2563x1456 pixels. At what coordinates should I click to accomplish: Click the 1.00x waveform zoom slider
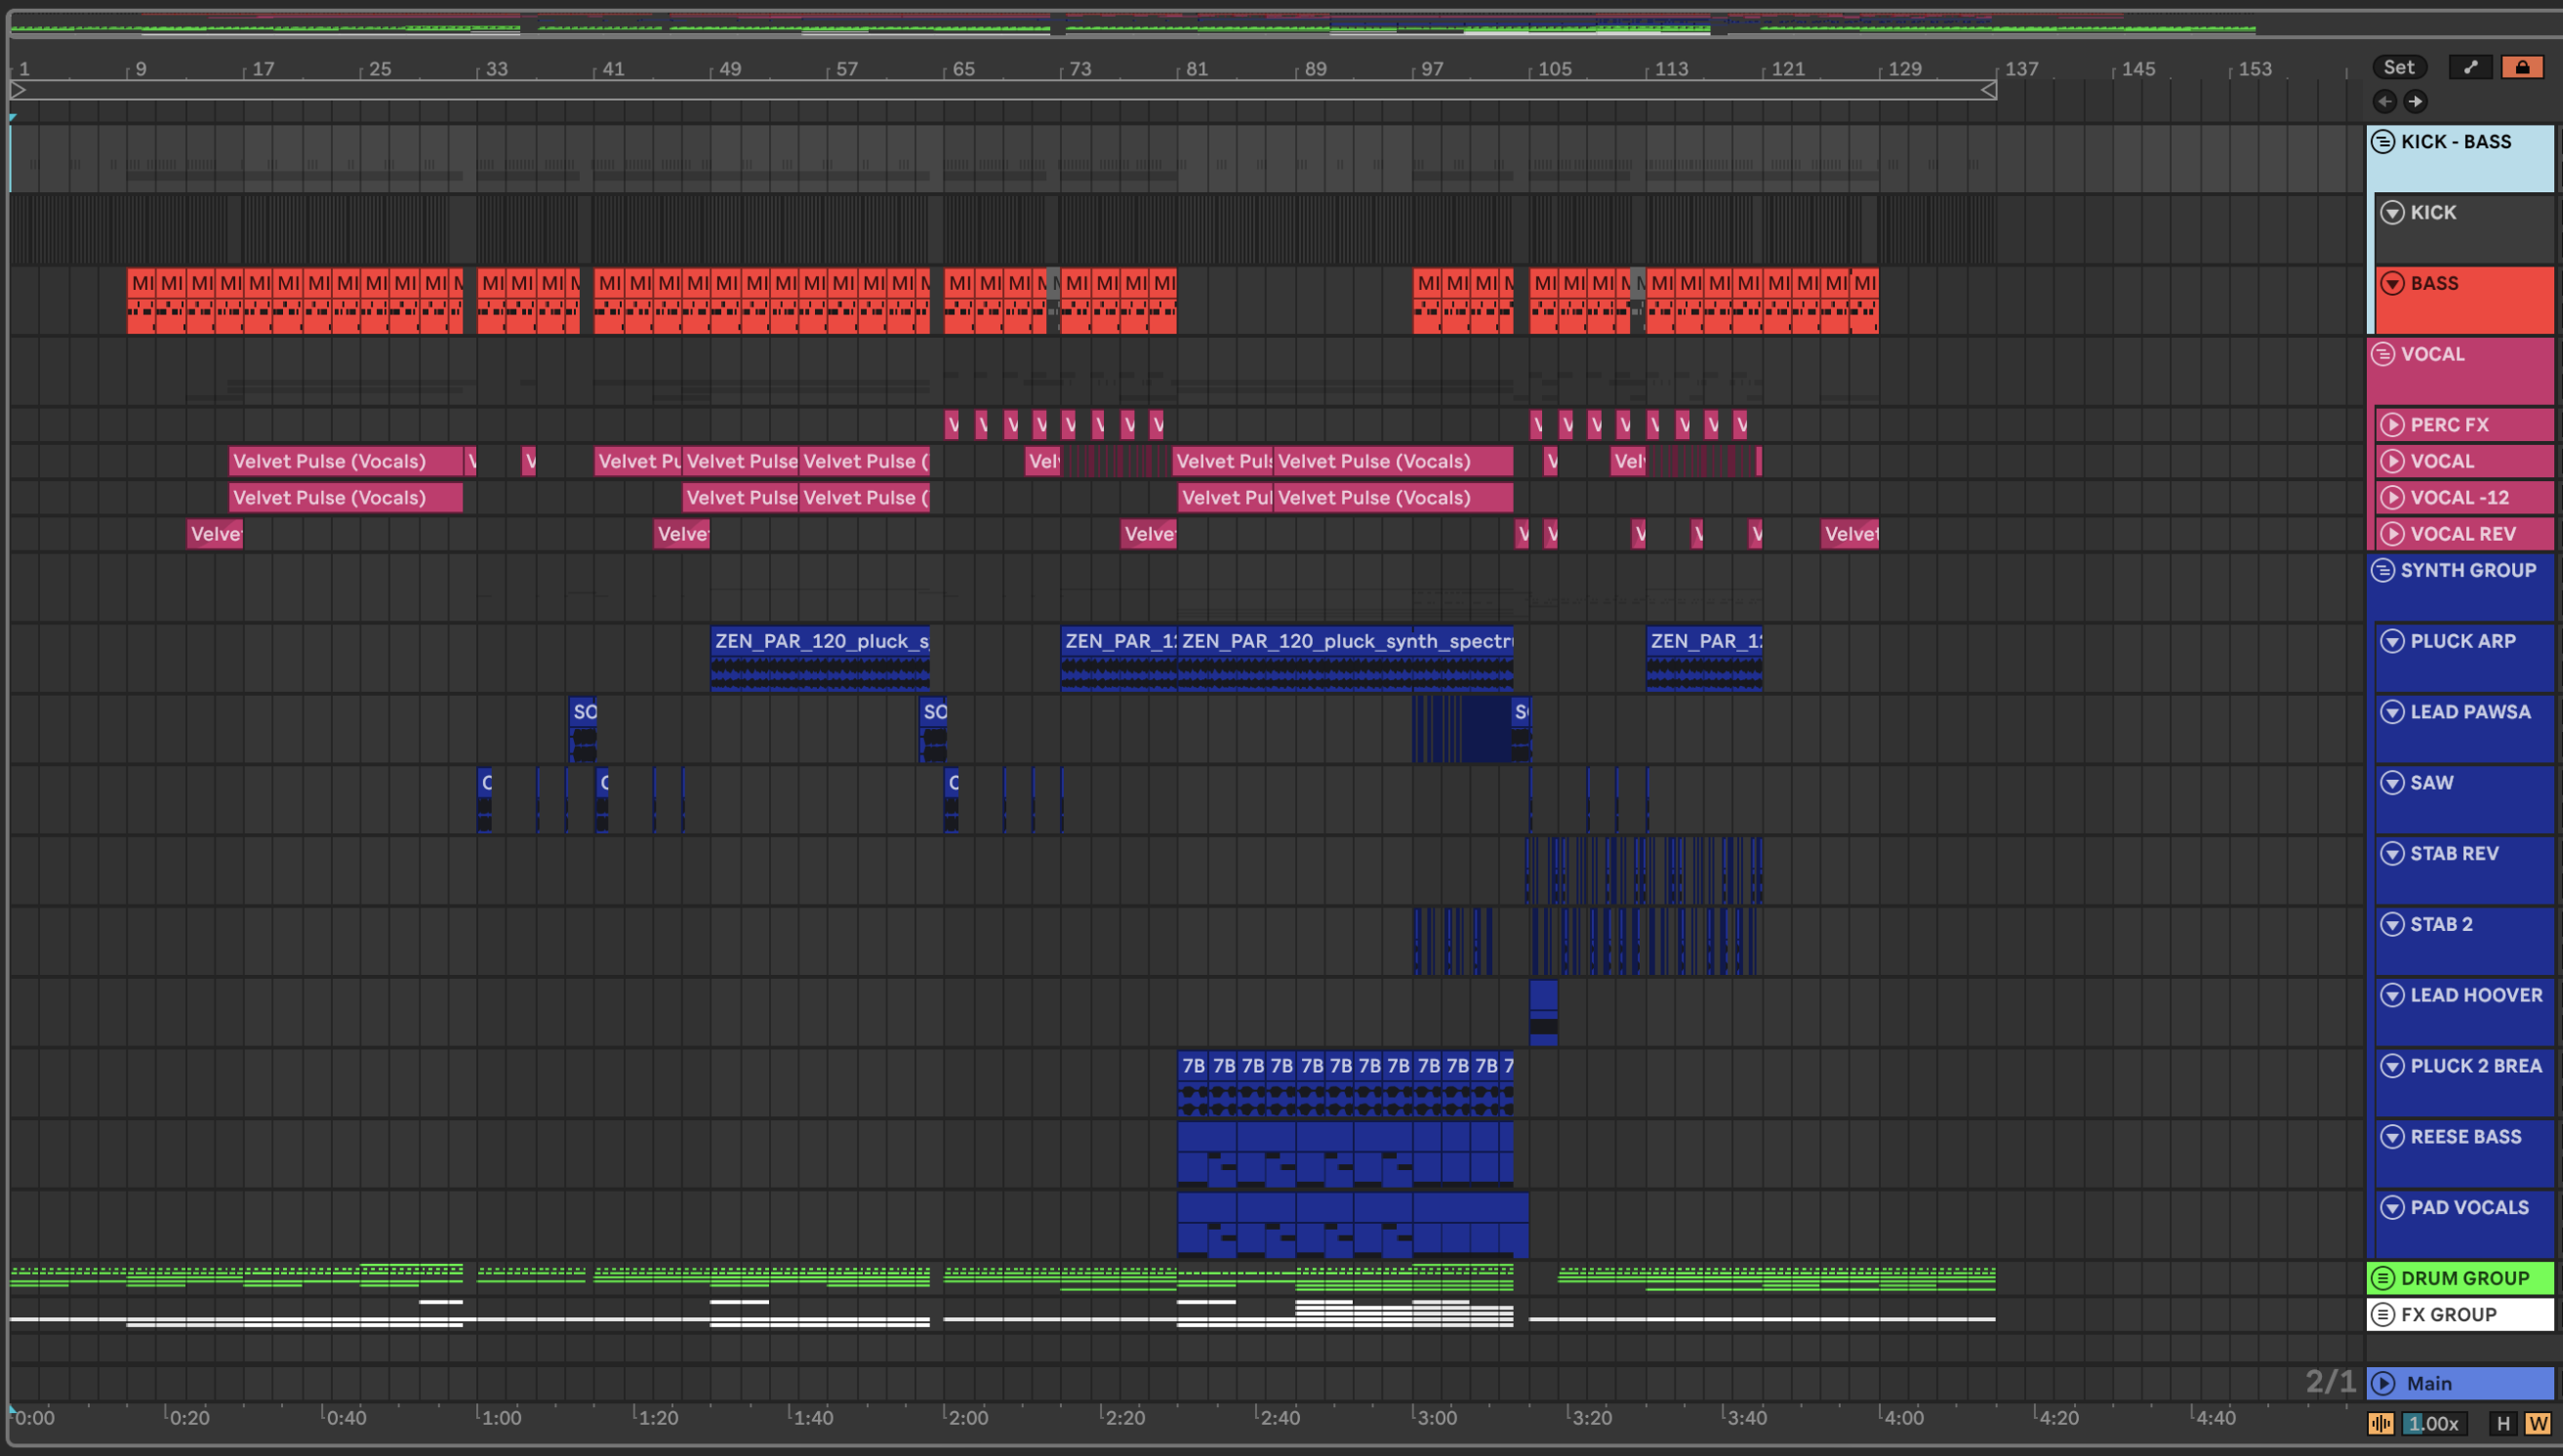pos(2432,1423)
